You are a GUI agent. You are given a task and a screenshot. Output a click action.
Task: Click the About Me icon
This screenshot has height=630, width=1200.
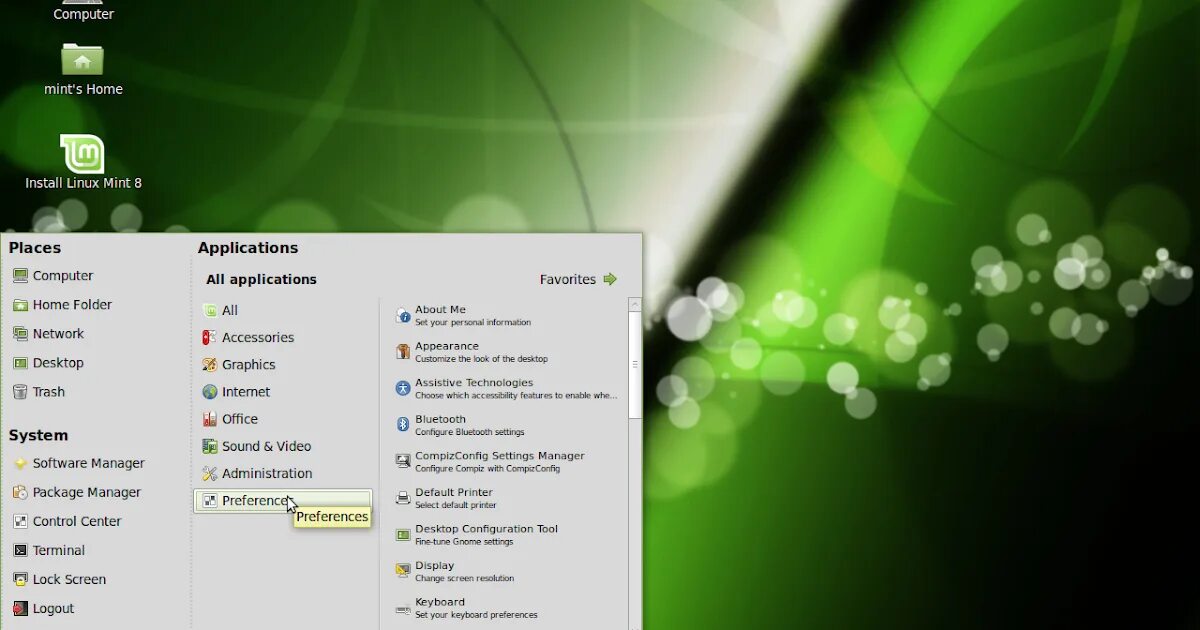pos(403,316)
